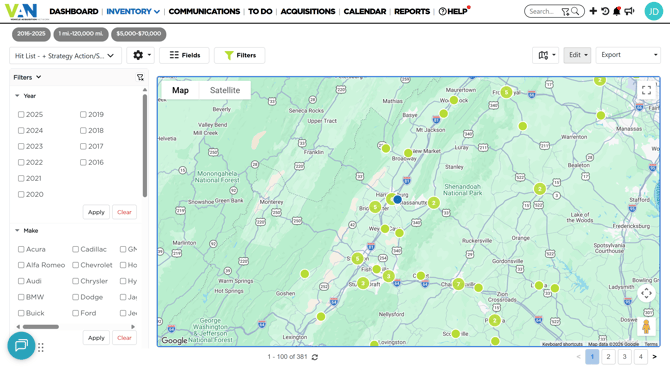Refresh the results count
Viewport: 670px width, 367px height.
point(315,357)
